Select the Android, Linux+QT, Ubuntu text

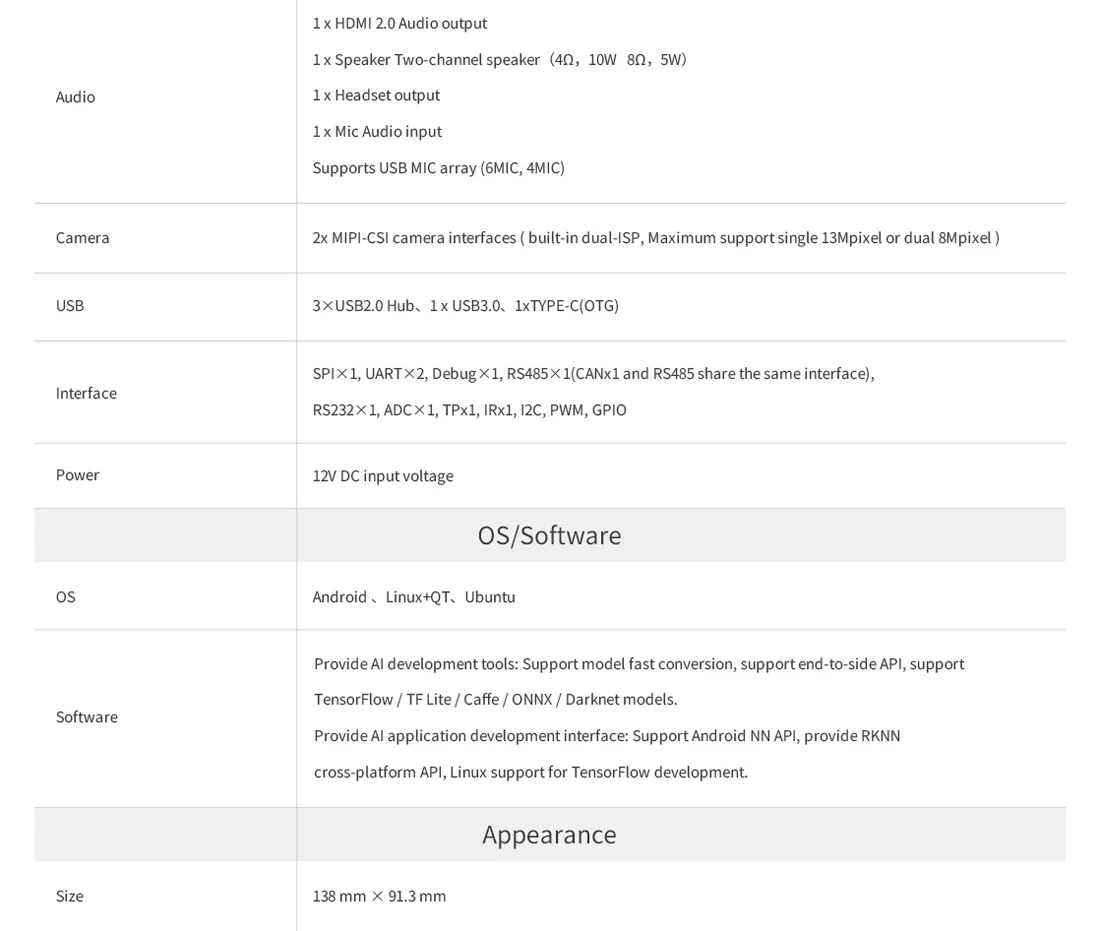click(413, 597)
